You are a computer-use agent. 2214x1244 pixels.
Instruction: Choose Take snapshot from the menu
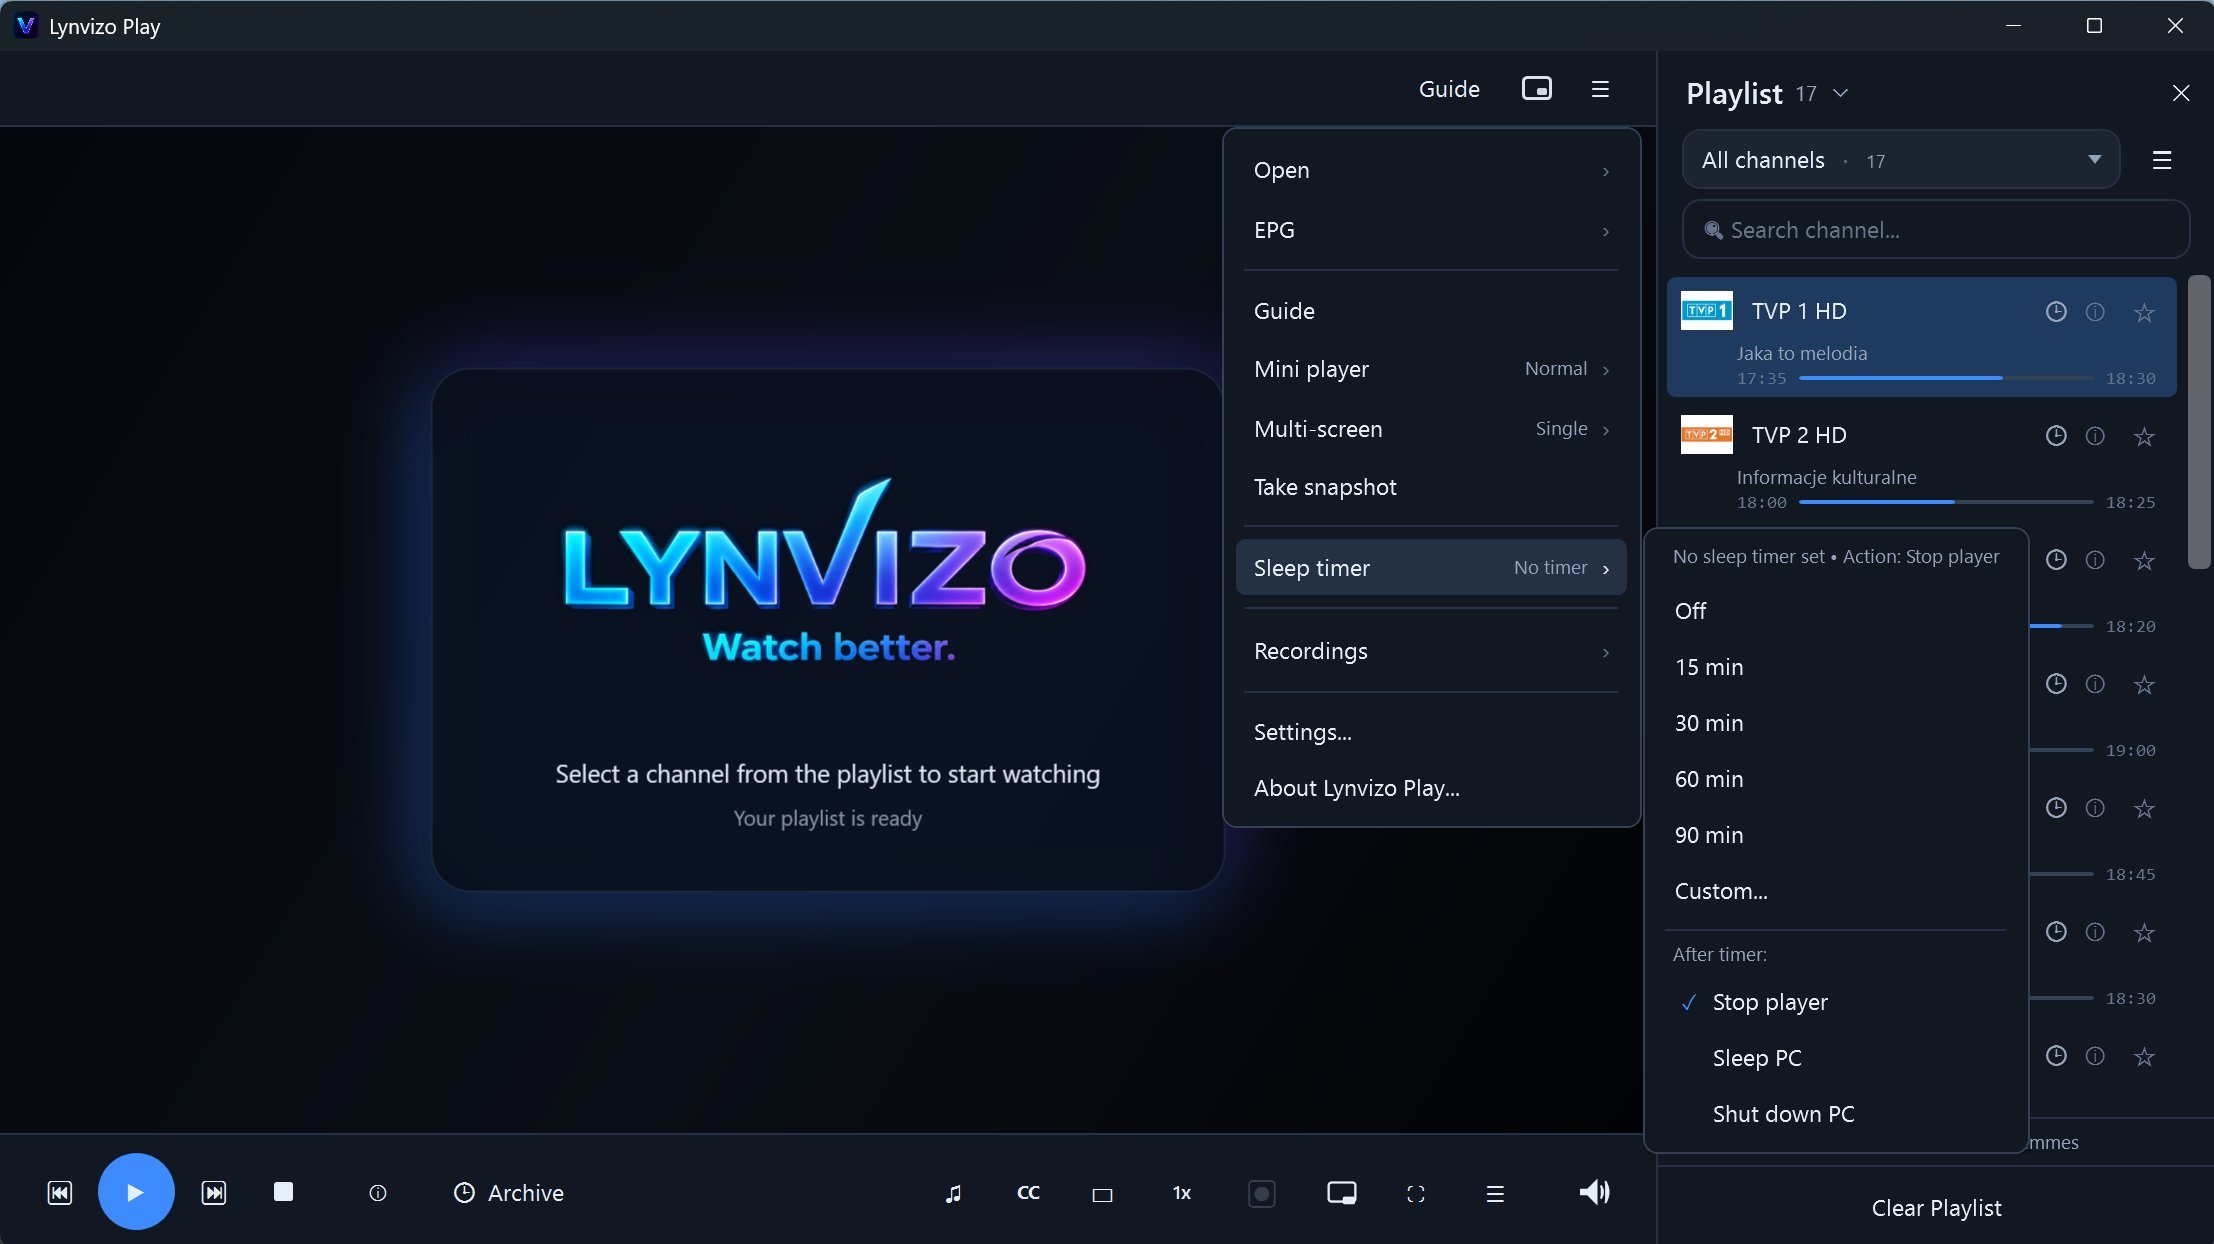[x=1431, y=487]
